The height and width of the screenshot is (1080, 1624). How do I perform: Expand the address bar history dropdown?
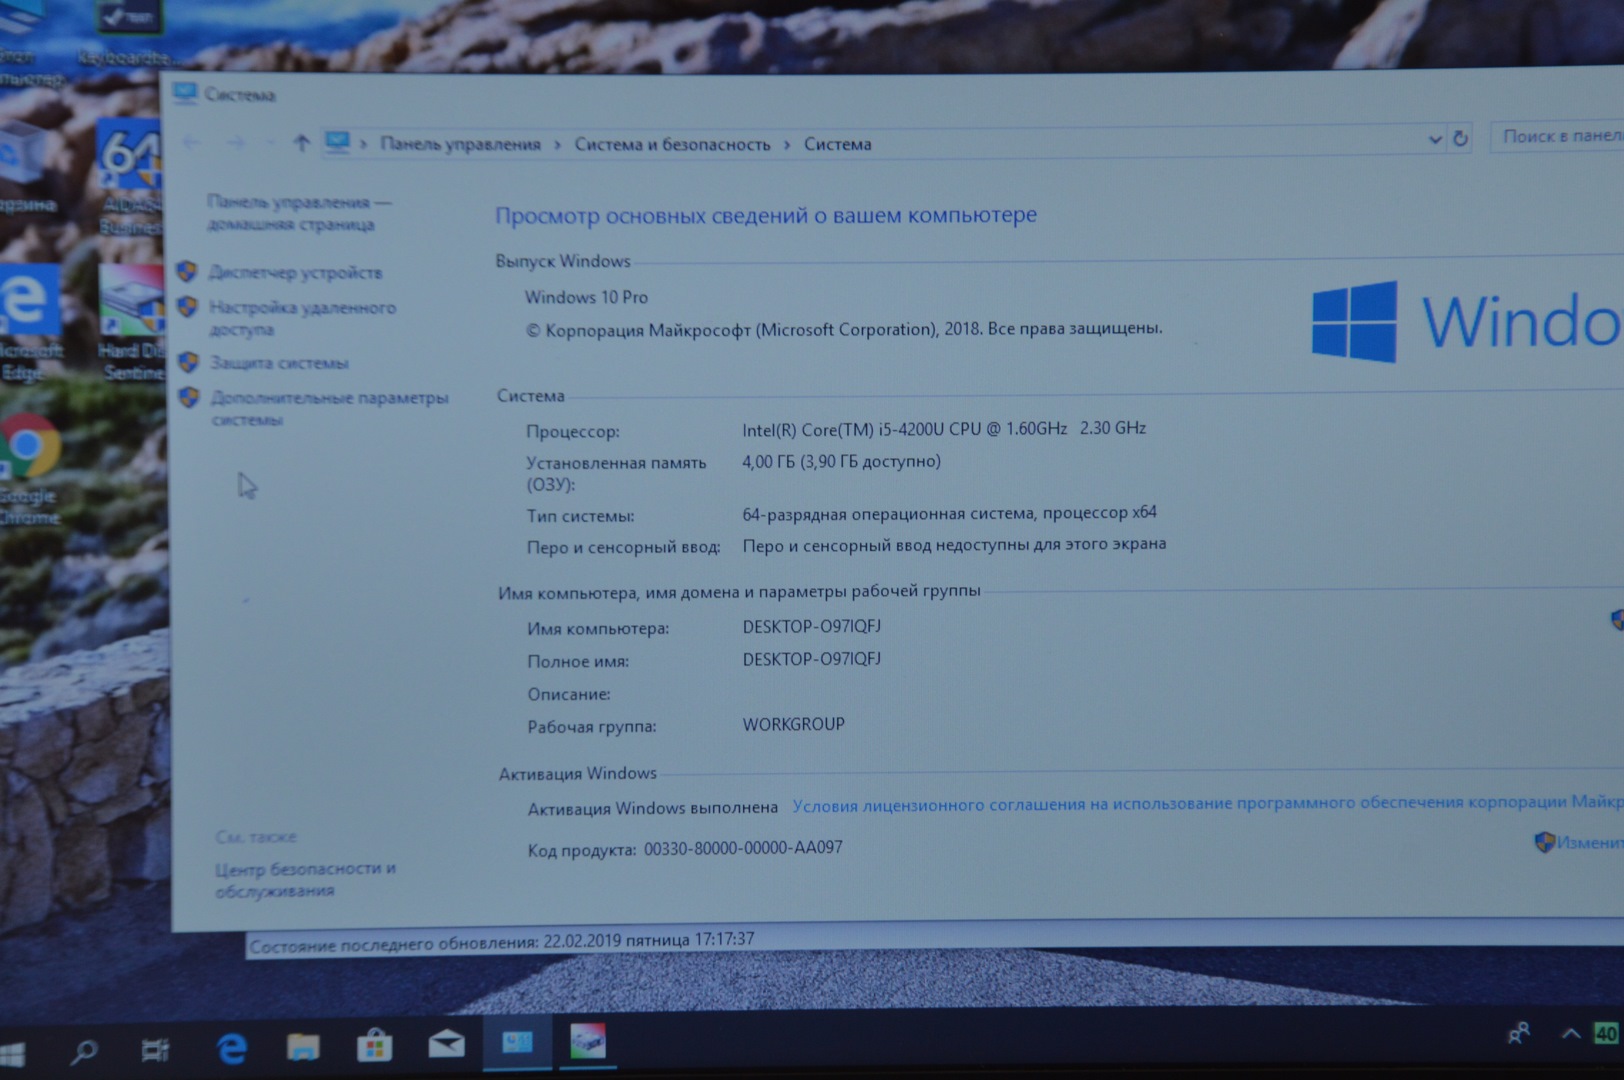click(1435, 140)
